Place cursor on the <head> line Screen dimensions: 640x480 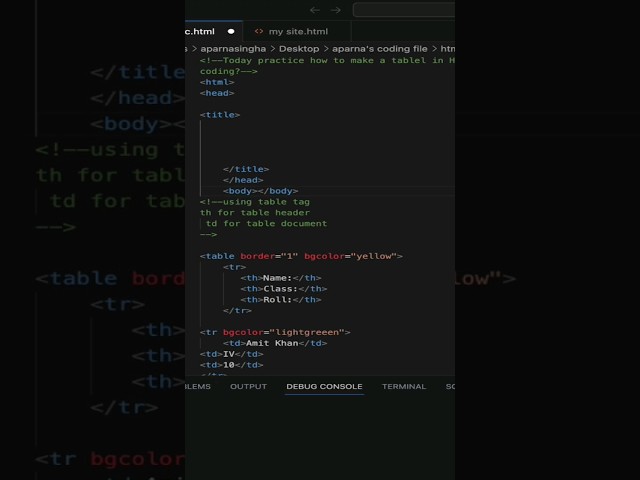coord(217,93)
